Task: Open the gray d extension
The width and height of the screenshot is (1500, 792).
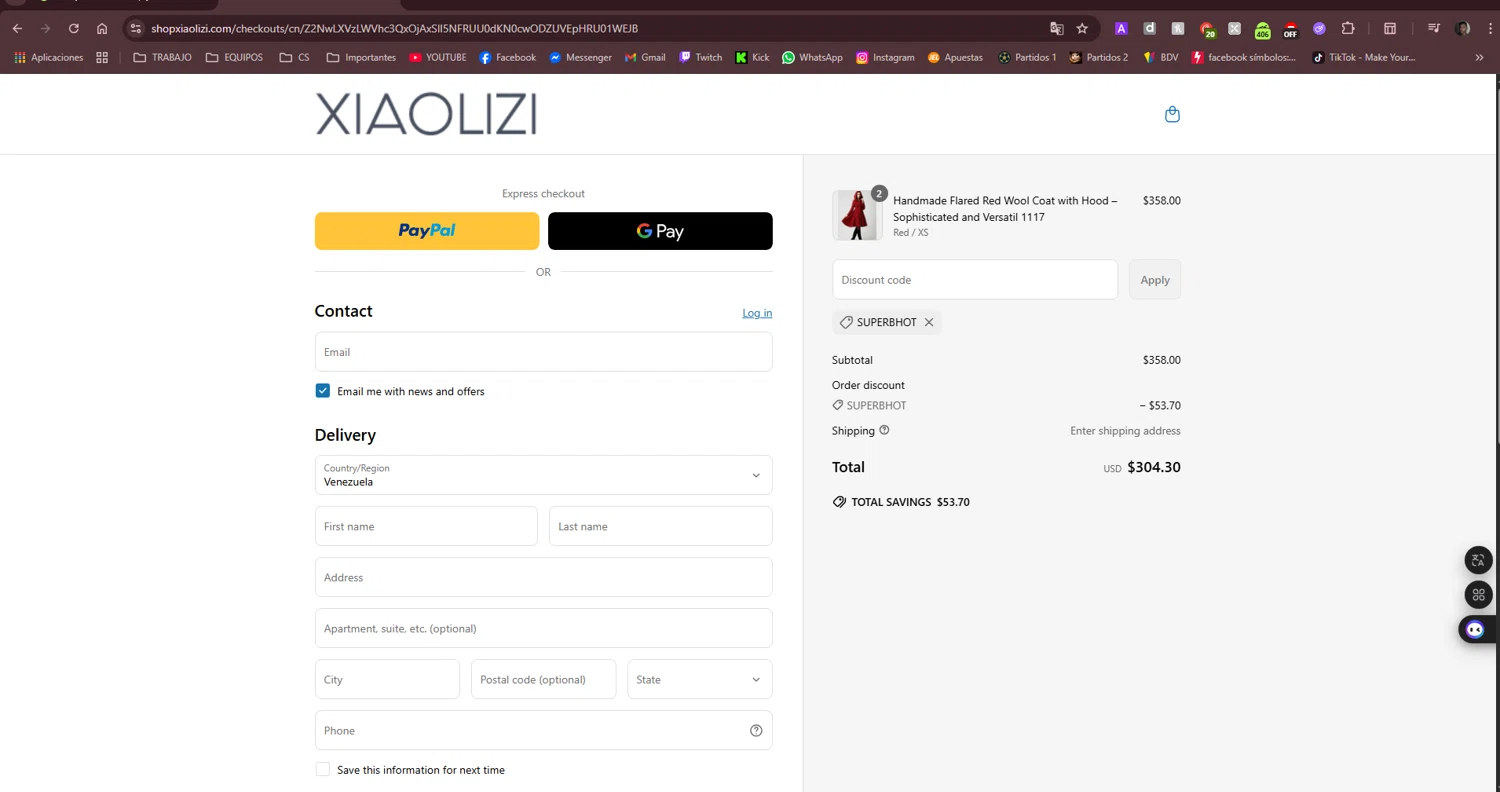Action: tap(1149, 29)
